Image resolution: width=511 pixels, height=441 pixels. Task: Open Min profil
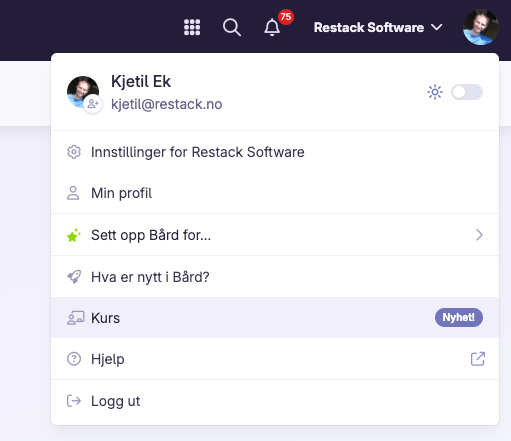(x=275, y=193)
